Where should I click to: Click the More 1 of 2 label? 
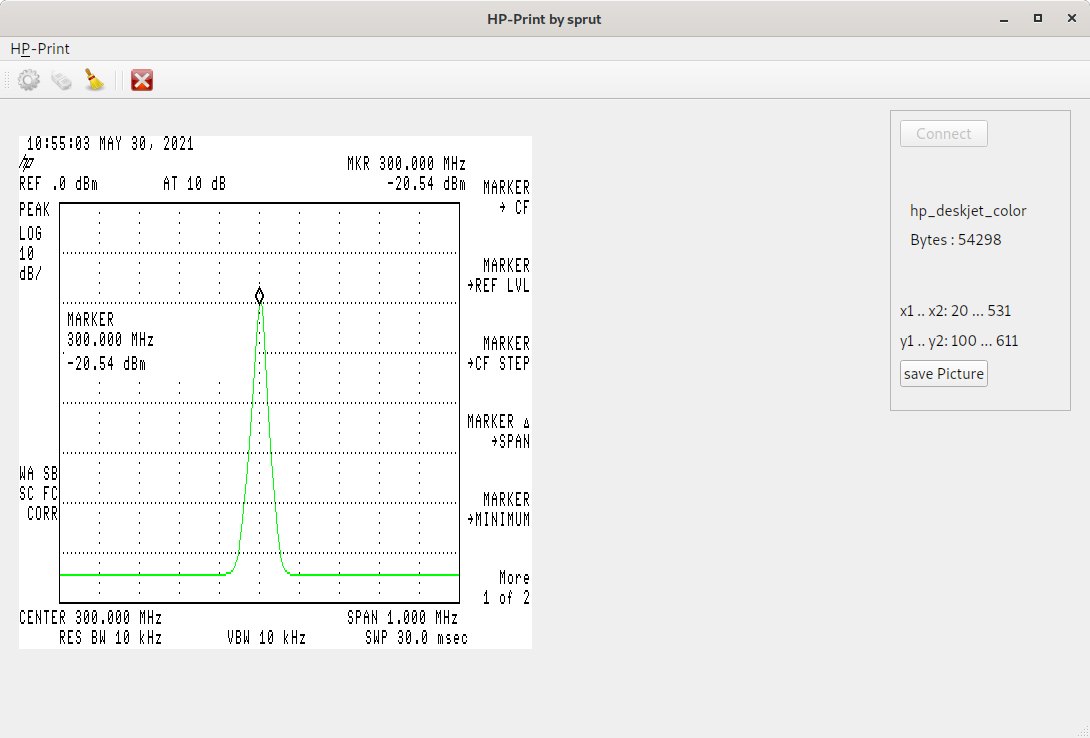pyautogui.click(x=507, y=587)
